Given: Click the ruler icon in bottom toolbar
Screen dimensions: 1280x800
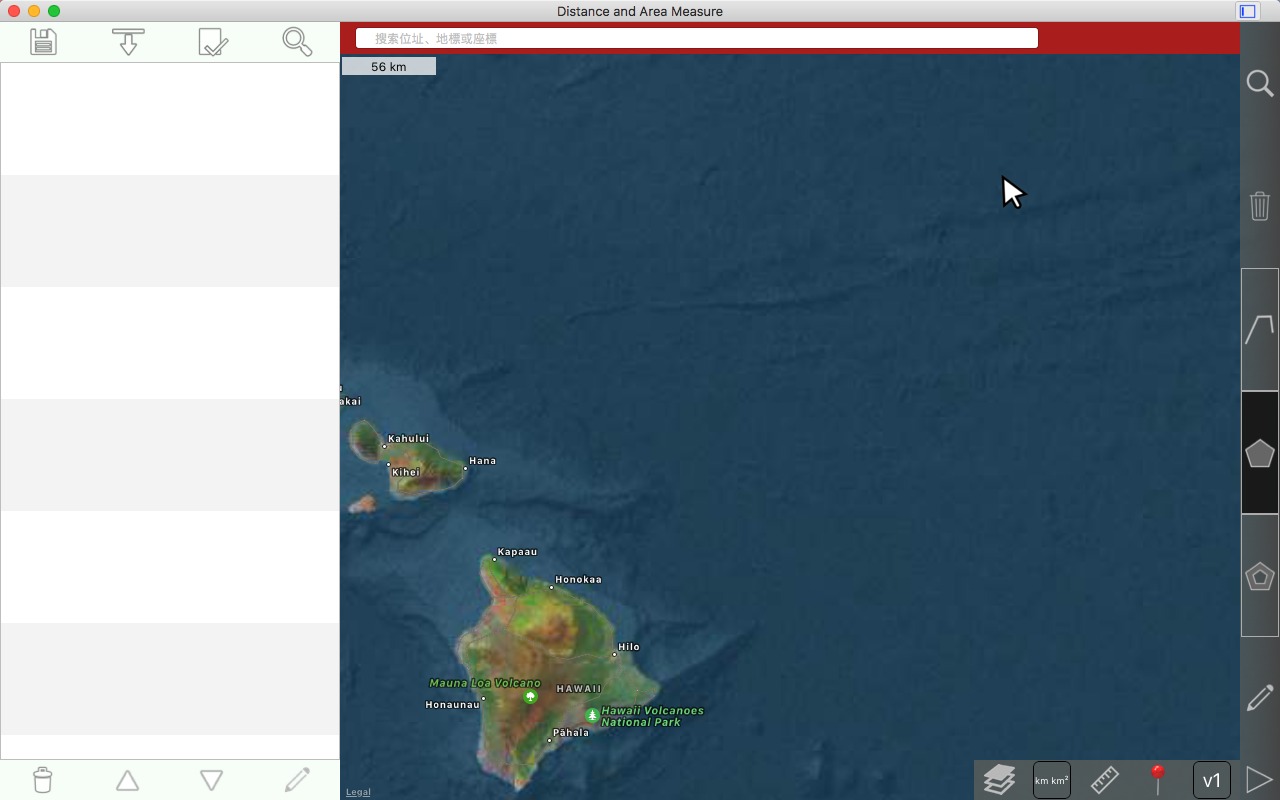Looking at the screenshot, I should [x=1104, y=779].
